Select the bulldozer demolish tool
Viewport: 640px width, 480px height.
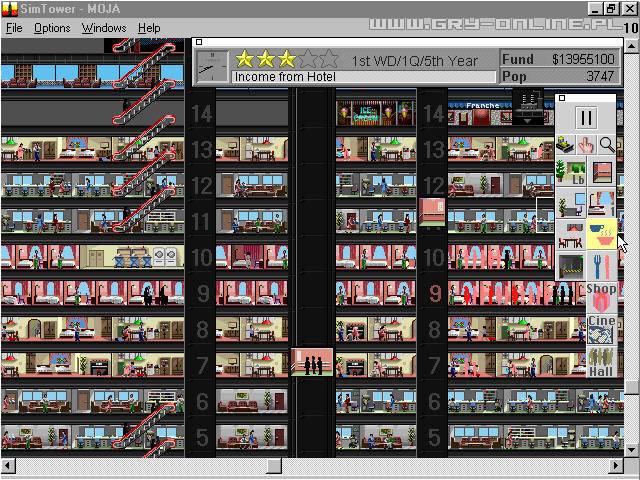(x=567, y=146)
